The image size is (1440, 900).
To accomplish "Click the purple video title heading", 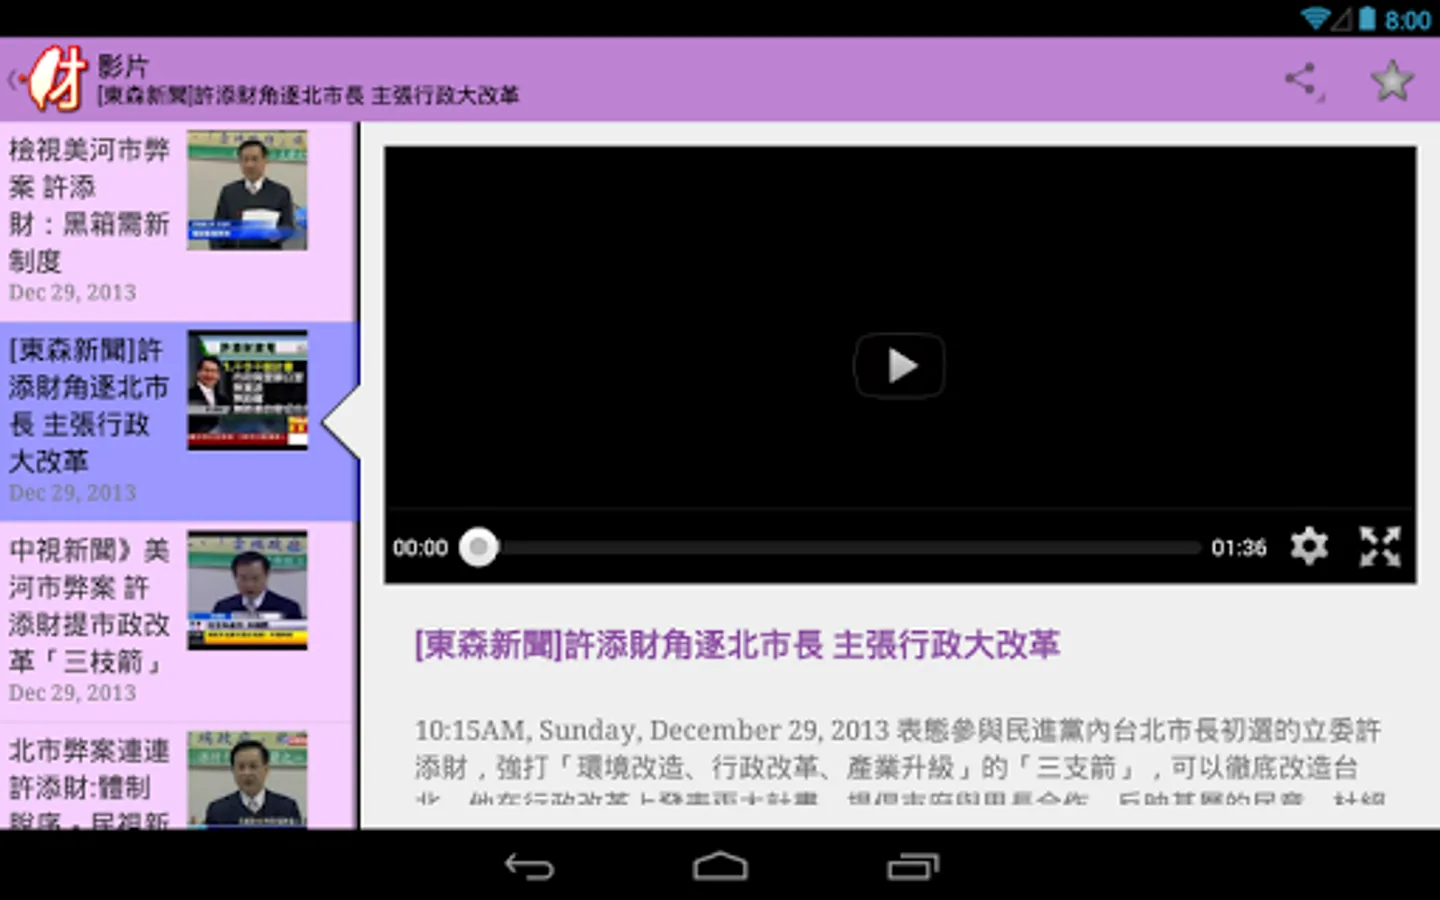I will (x=737, y=645).
